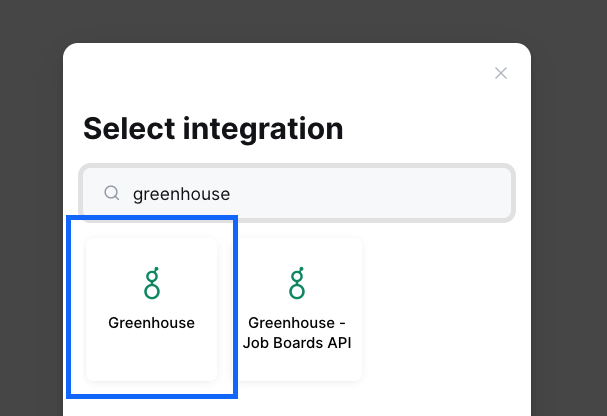
Task: Click the dark overlay left of the dialog
Action: (31, 232)
